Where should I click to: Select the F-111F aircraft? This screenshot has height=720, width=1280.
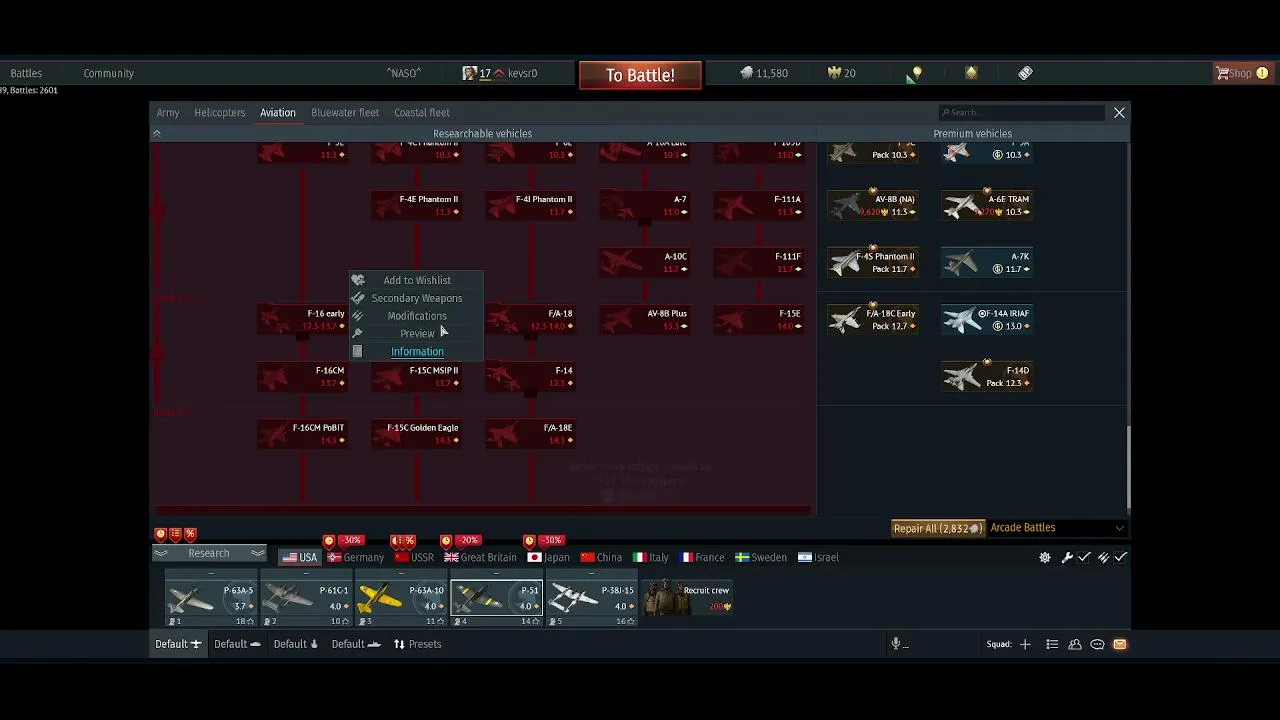(x=759, y=262)
